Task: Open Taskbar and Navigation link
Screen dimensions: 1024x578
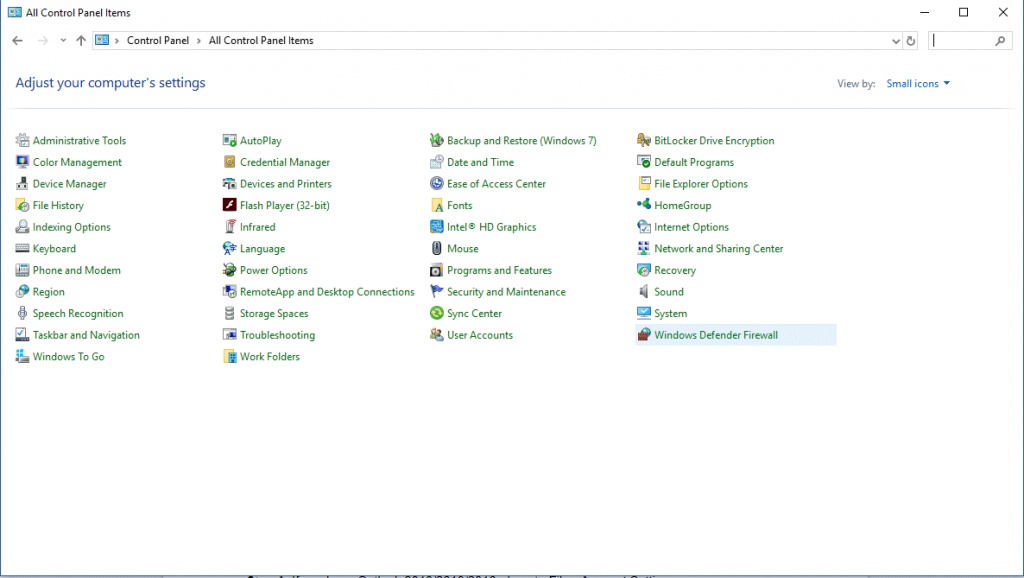Action: click(x=86, y=334)
